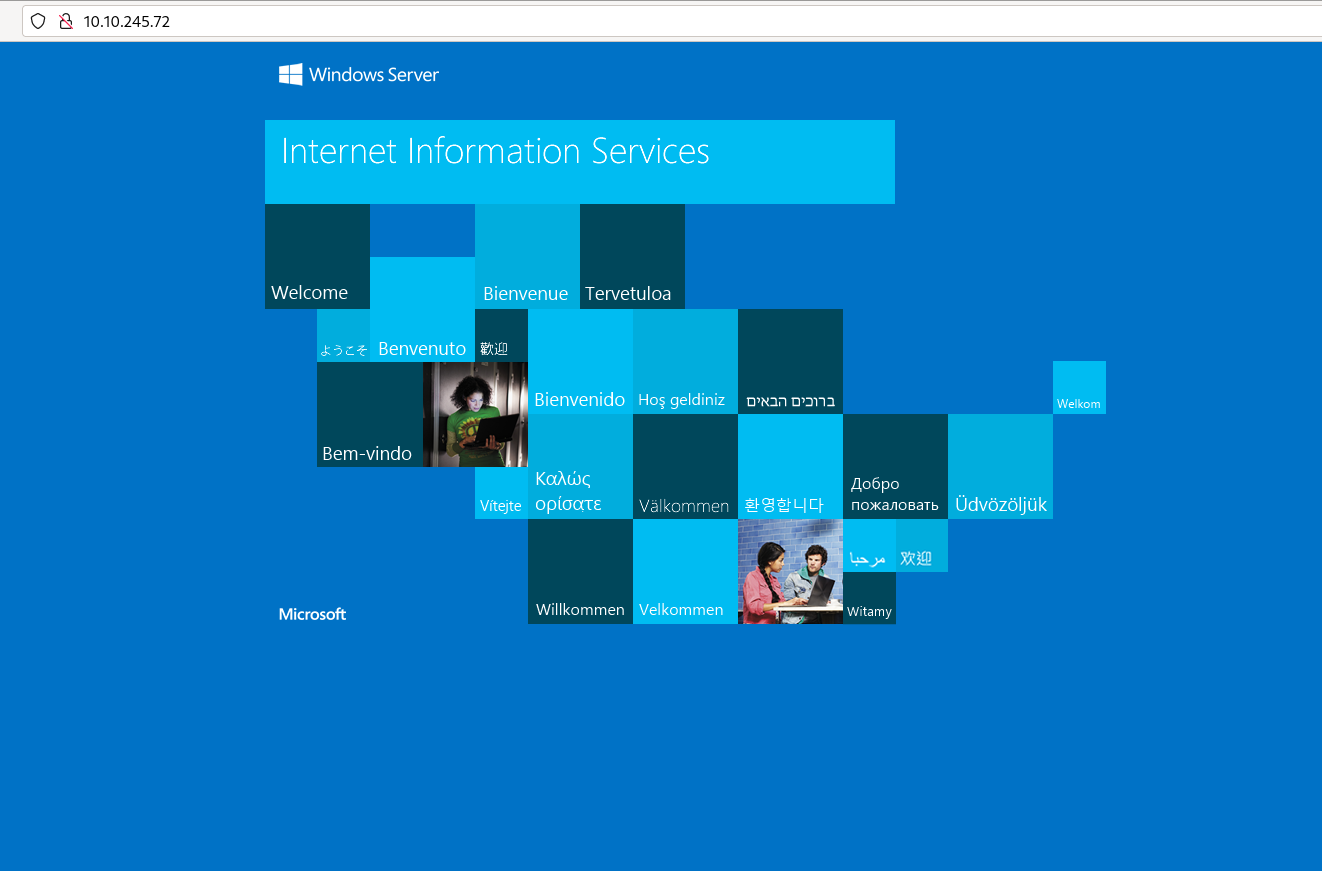Select the Bienvenue tile

[x=527, y=257]
